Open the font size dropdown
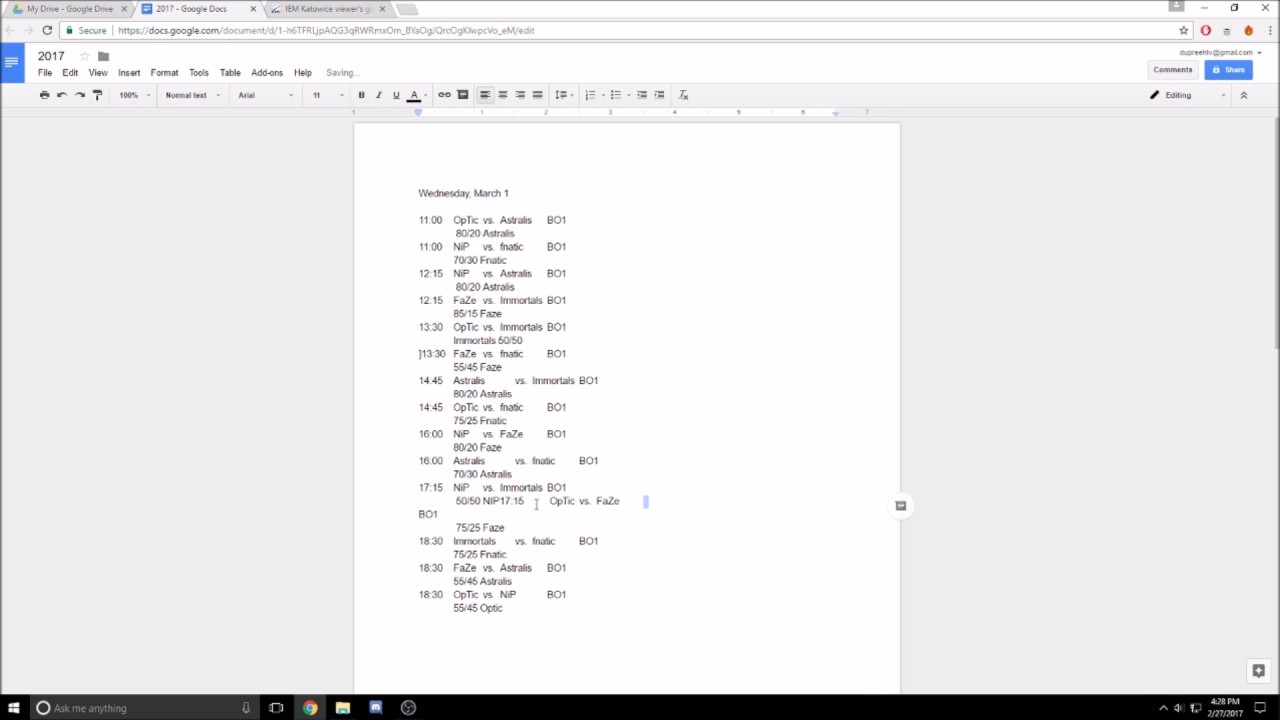The width and height of the screenshot is (1280, 720). pyautogui.click(x=328, y=95)
